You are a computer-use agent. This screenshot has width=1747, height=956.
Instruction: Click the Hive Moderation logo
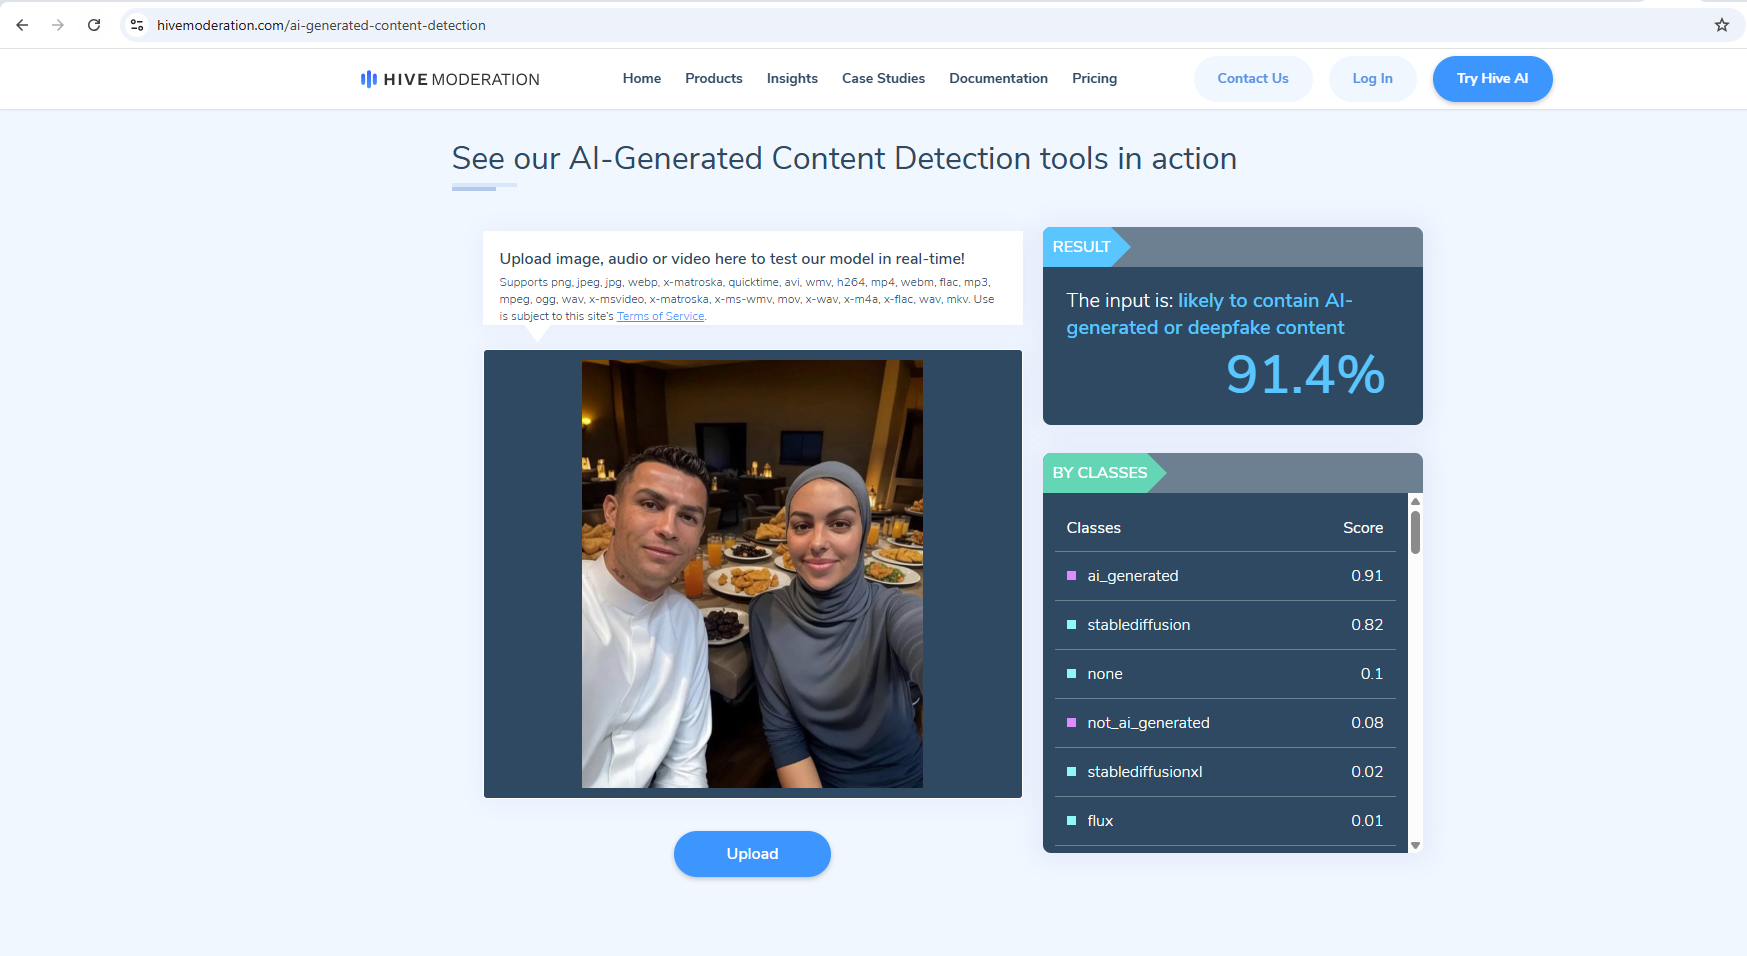(x=450, y=79)
